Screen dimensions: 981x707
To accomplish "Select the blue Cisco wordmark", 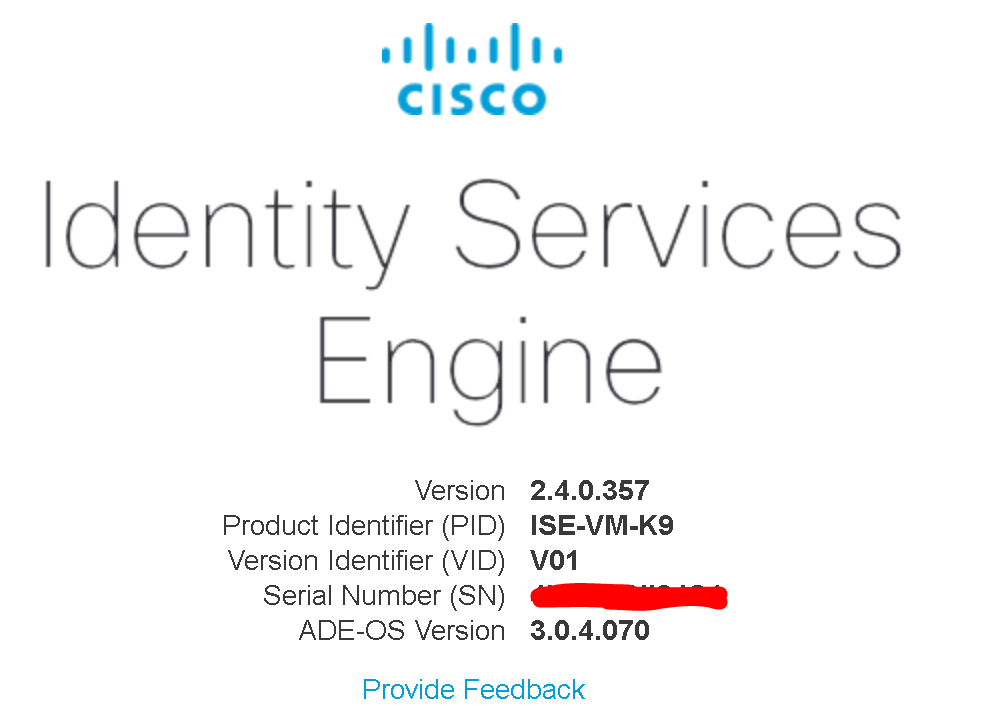I will (x=470, y=97).
